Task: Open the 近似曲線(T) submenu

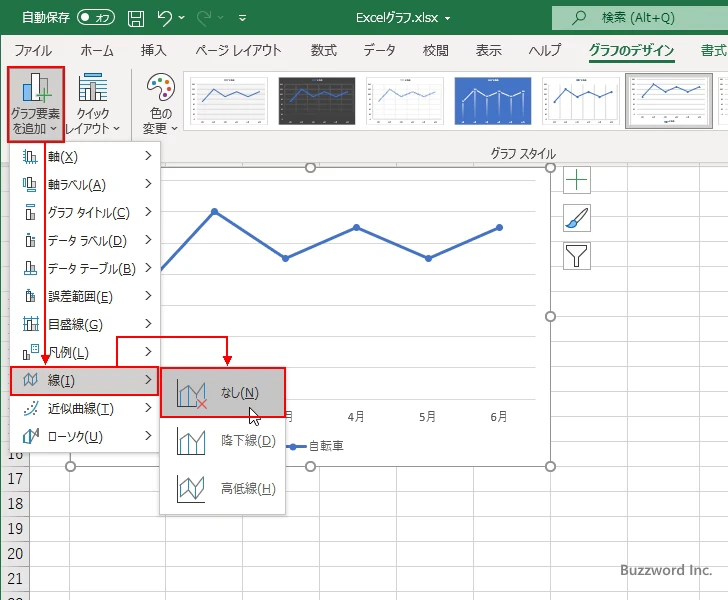Action: 85,409
